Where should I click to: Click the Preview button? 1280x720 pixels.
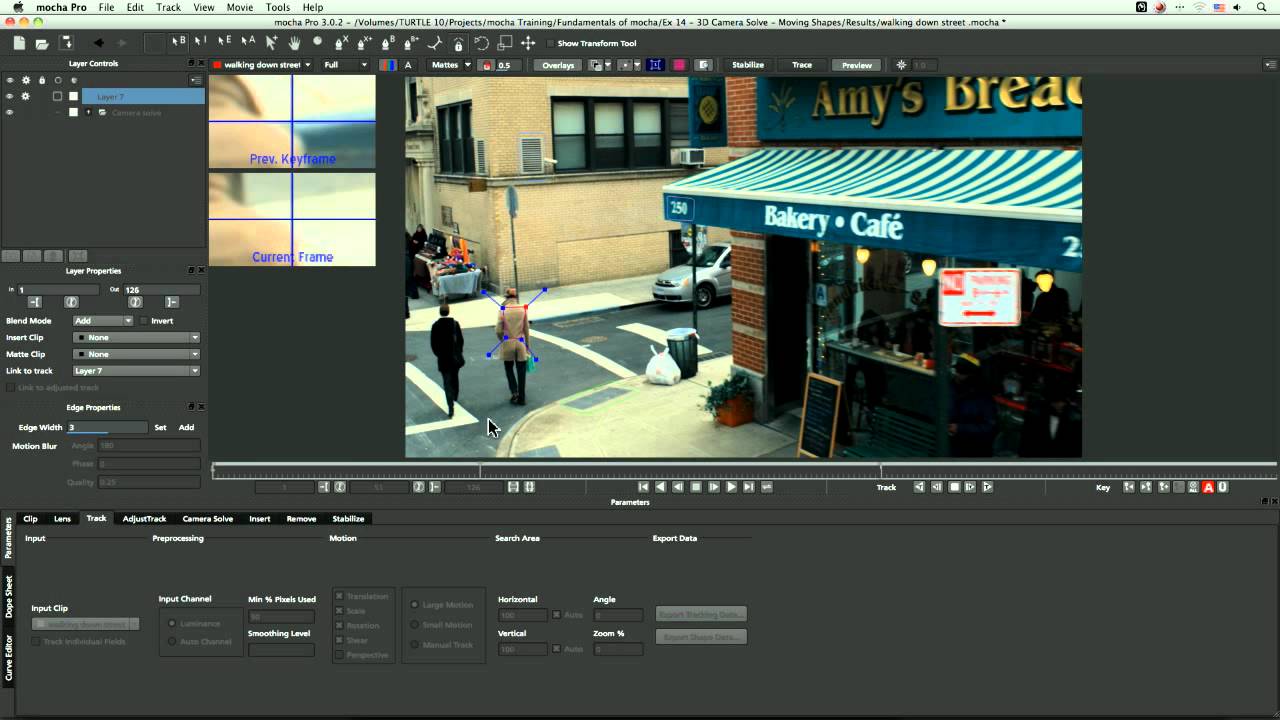coord(857,65)
